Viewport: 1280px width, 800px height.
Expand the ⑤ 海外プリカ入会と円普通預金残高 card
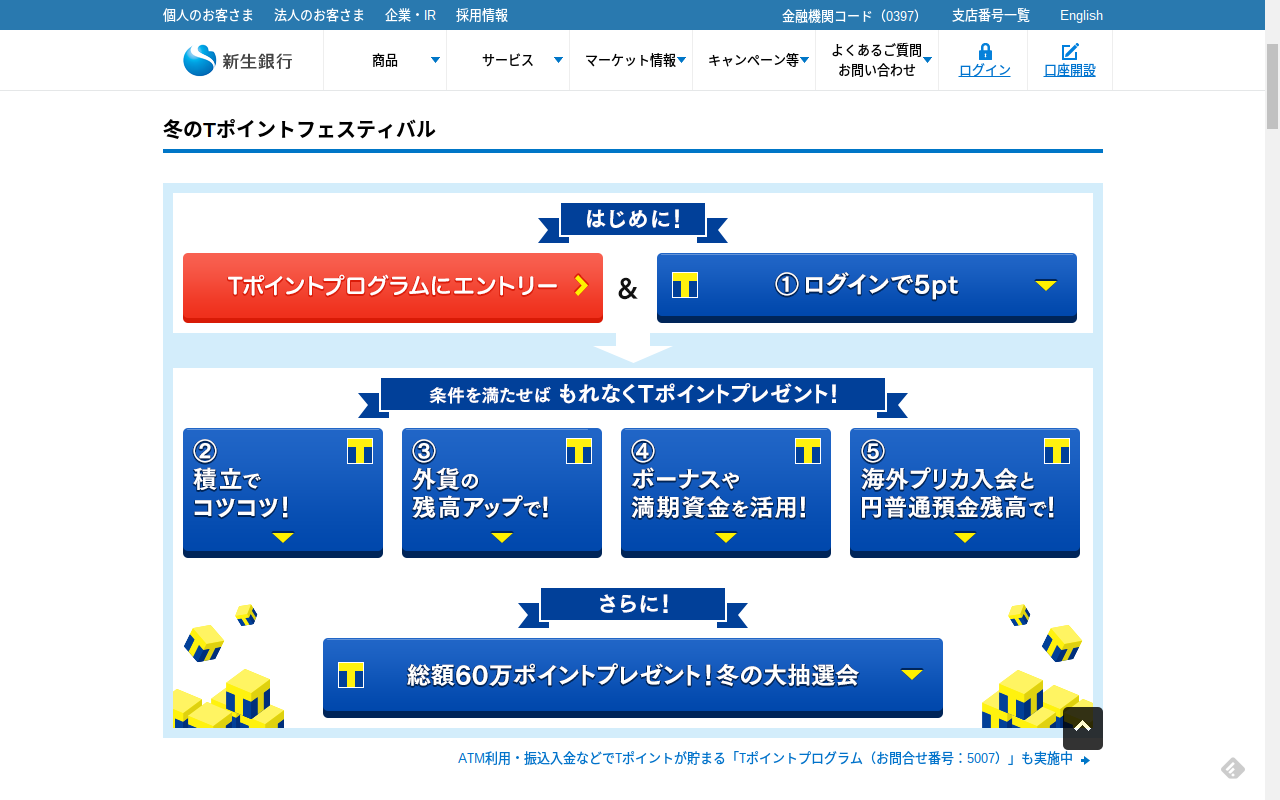(965, 492)
